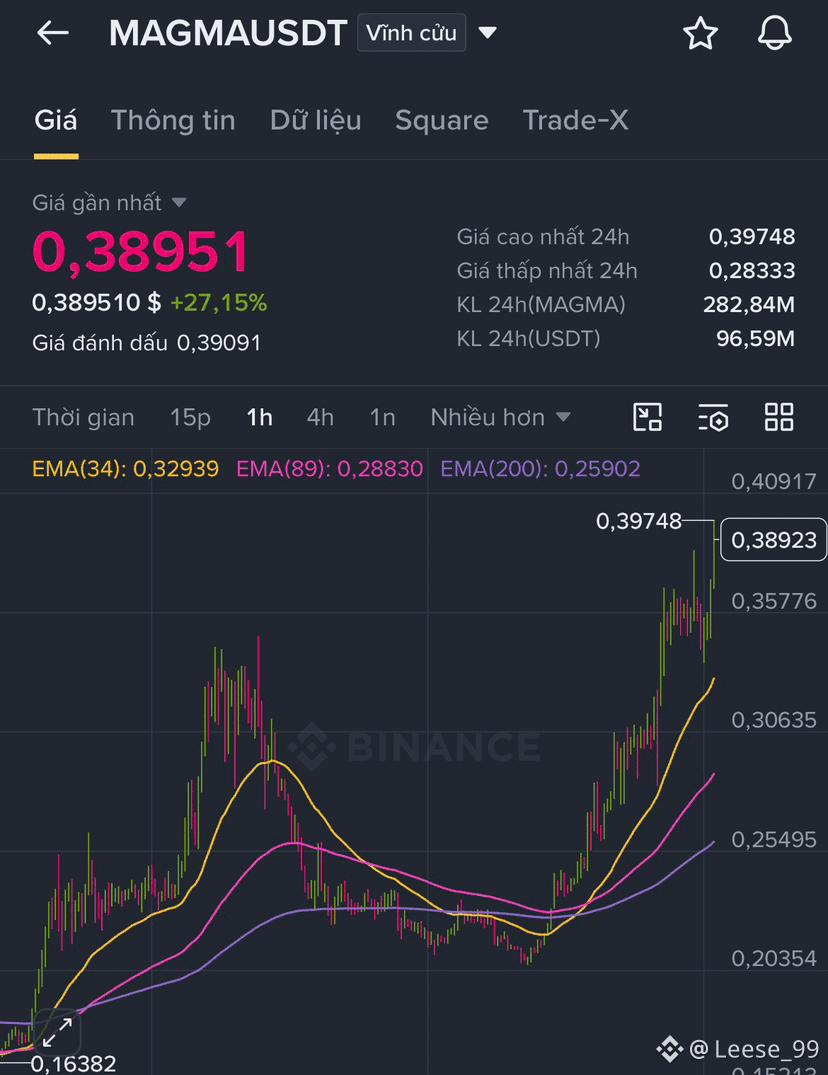Tap the 0,25495 price axis label
Viewport: 828px width, 1075px height.
(774, 839)
